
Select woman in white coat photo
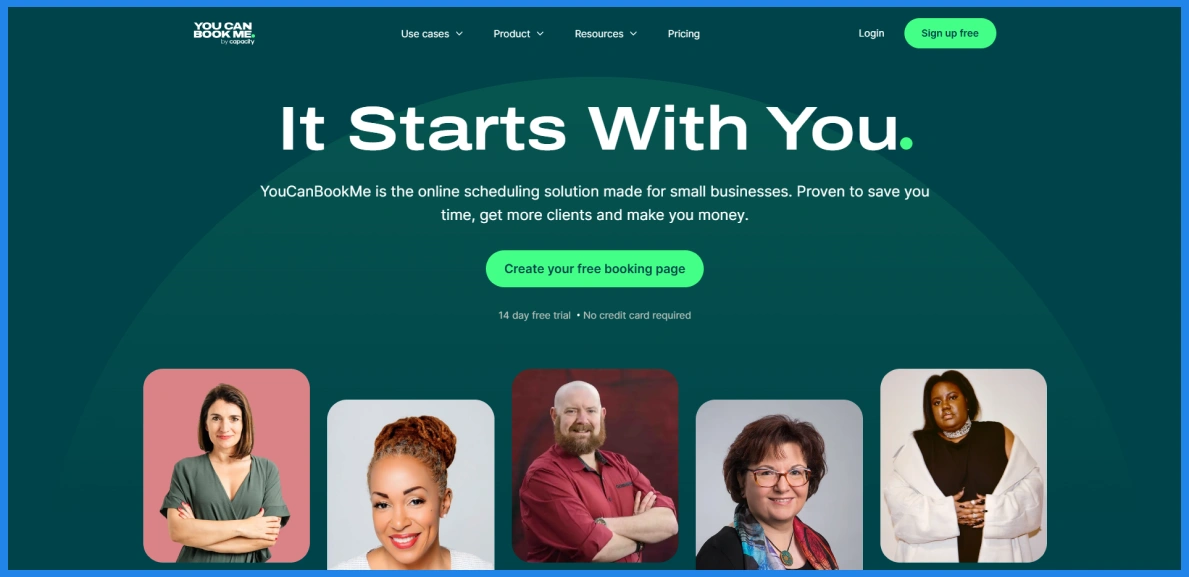coord(963,466)
